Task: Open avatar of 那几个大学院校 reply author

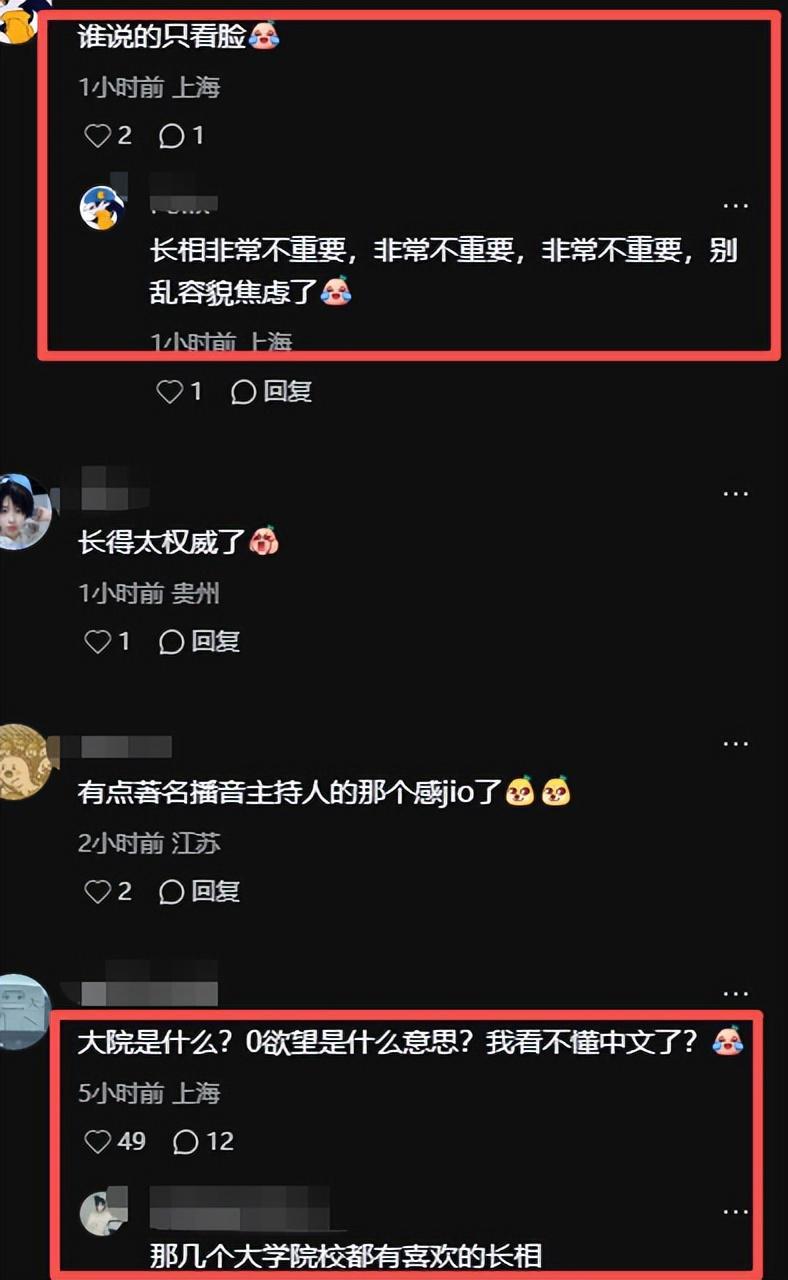Action: (103, 1212)
